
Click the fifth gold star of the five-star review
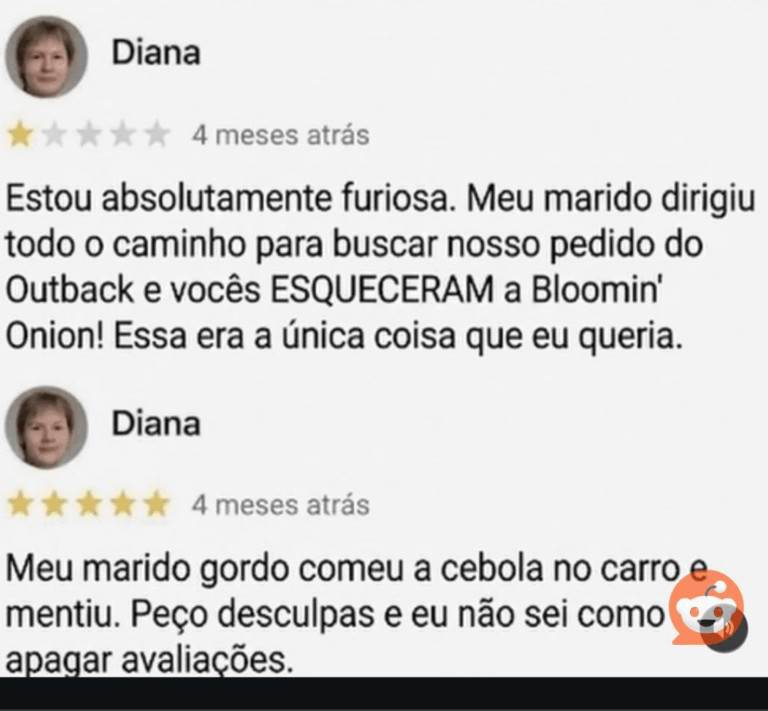pos(157,504)
